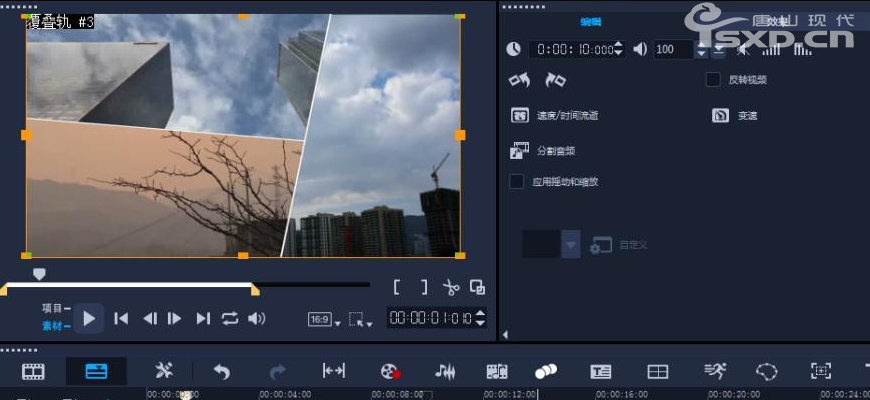Open the pan & zoom preset dropdown arrow

click(x=571, y=245)
